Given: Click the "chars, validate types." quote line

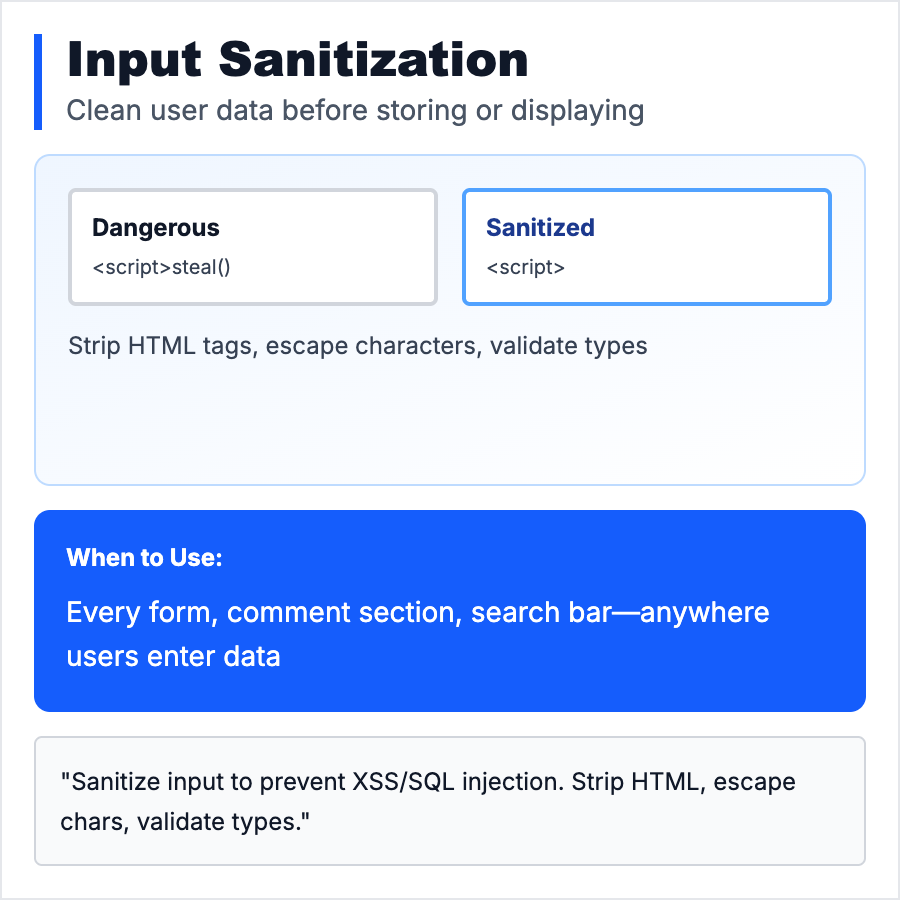Looking at the screenshot, I should coord(181,822).
